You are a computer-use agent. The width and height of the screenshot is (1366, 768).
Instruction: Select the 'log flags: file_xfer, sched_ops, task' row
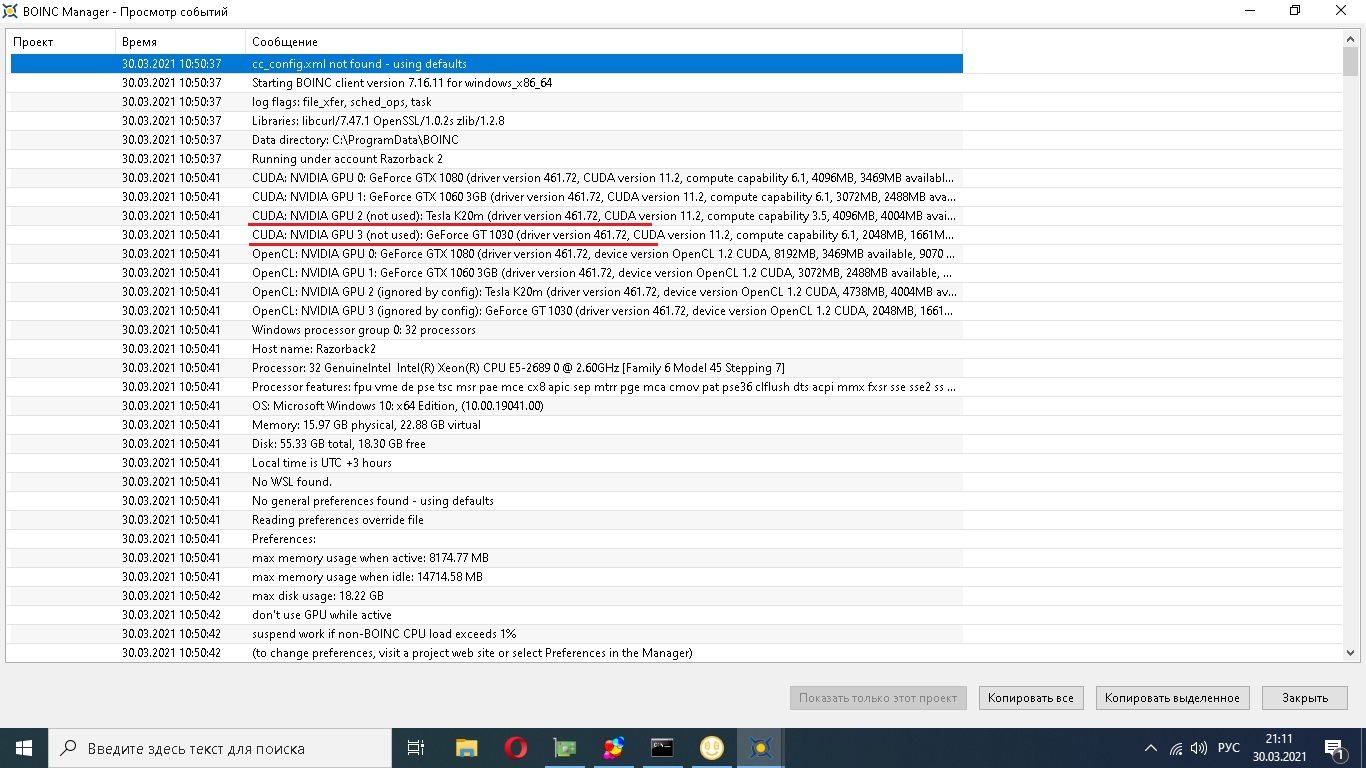(486, 102)
